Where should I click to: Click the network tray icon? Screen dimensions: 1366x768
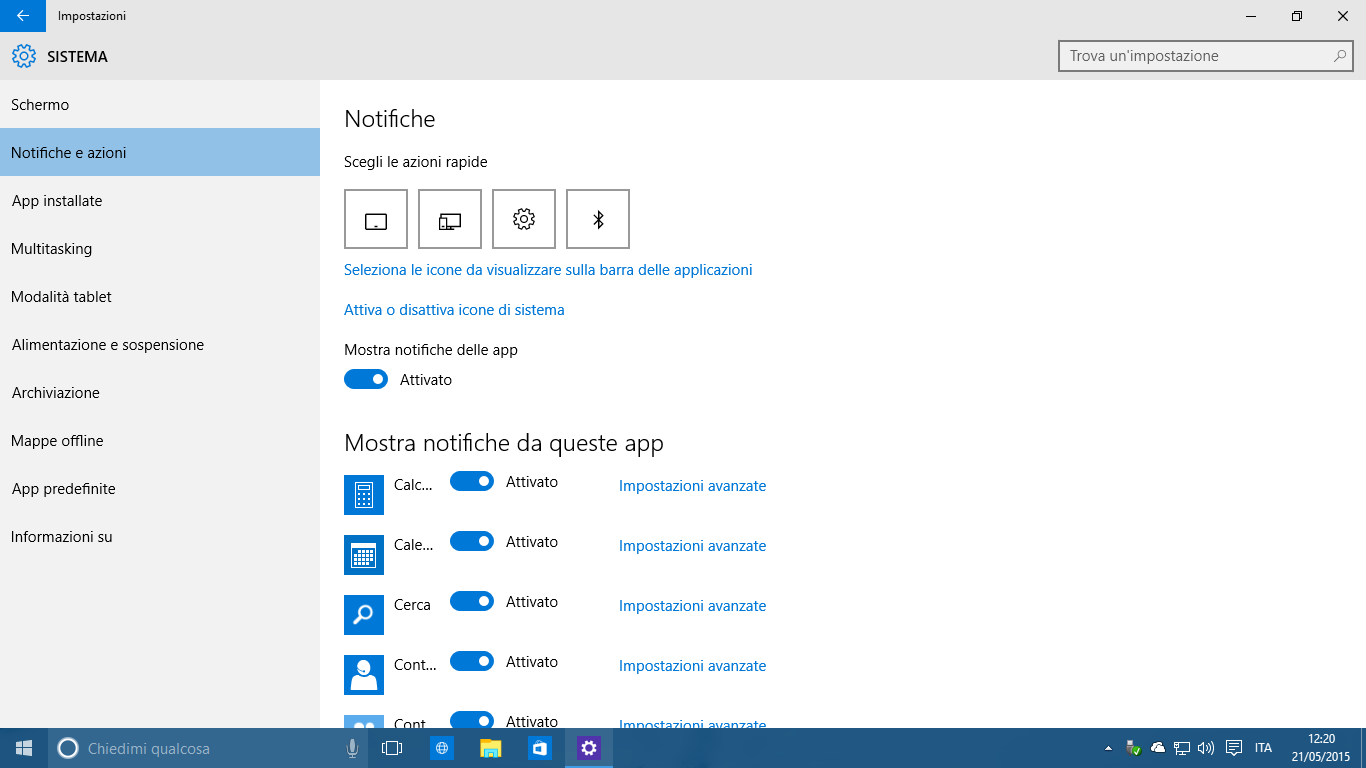[1182, 748]
